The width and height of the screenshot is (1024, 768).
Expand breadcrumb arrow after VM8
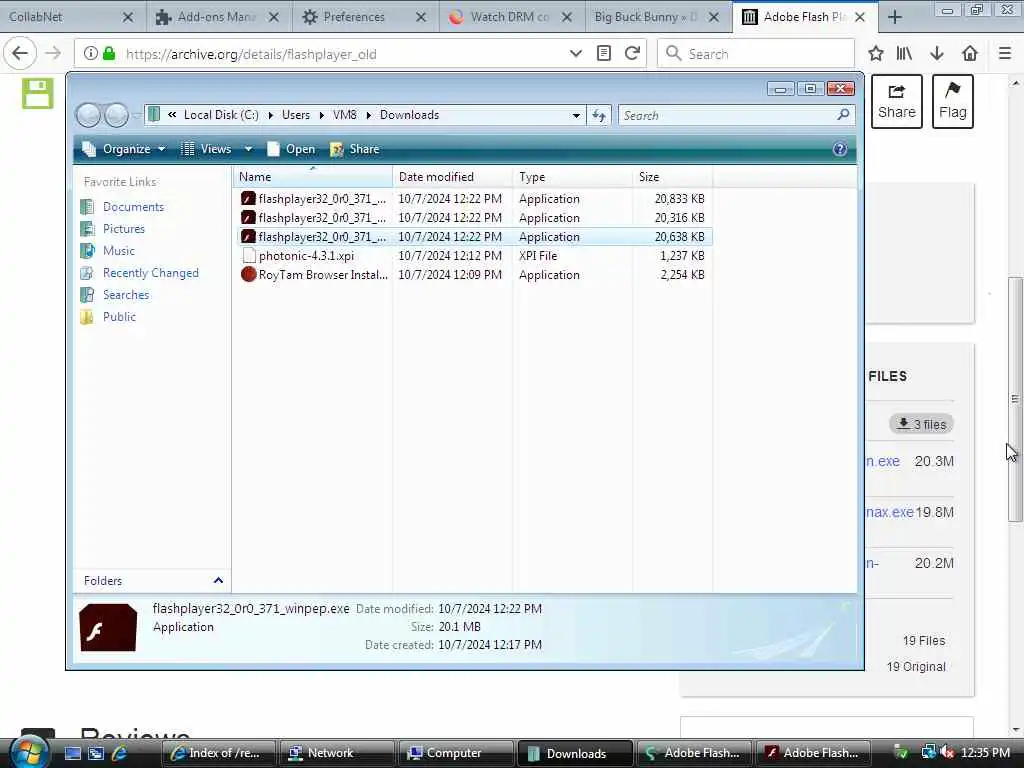368,115
